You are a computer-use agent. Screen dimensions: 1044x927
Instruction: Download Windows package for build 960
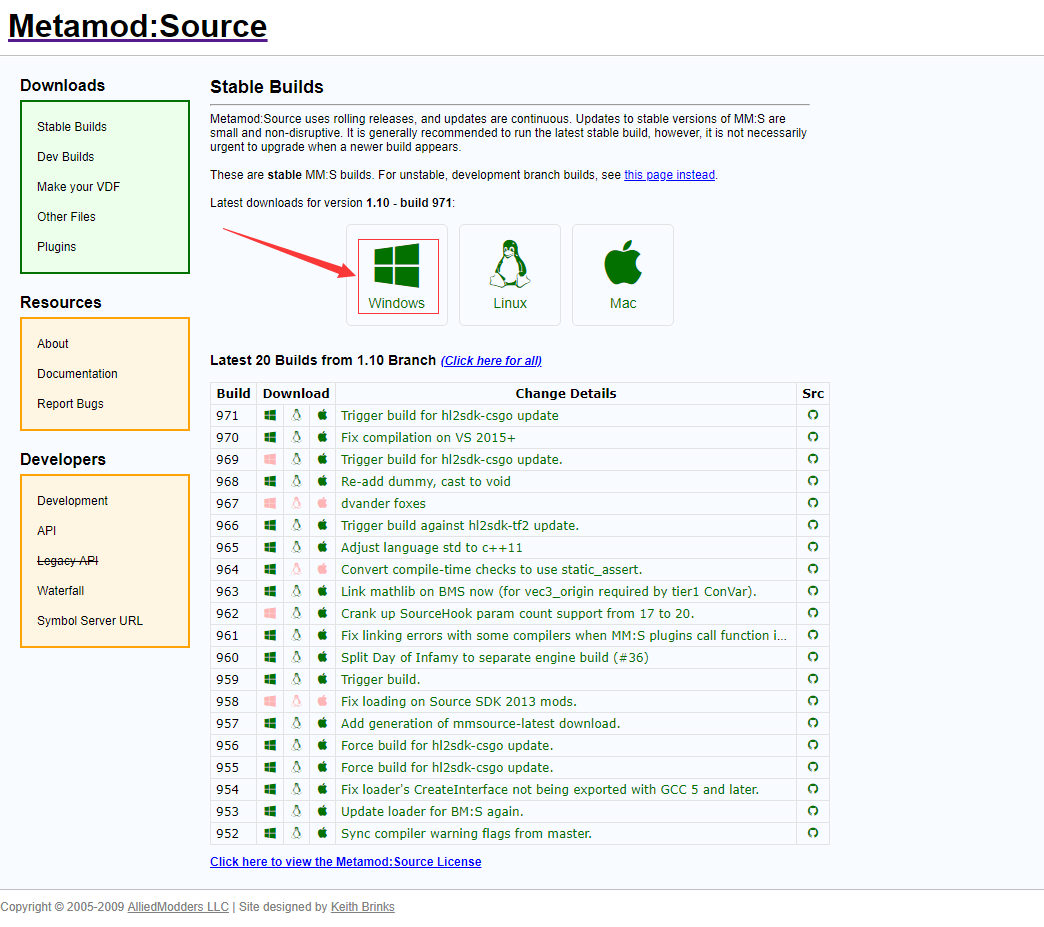point(270,657)
